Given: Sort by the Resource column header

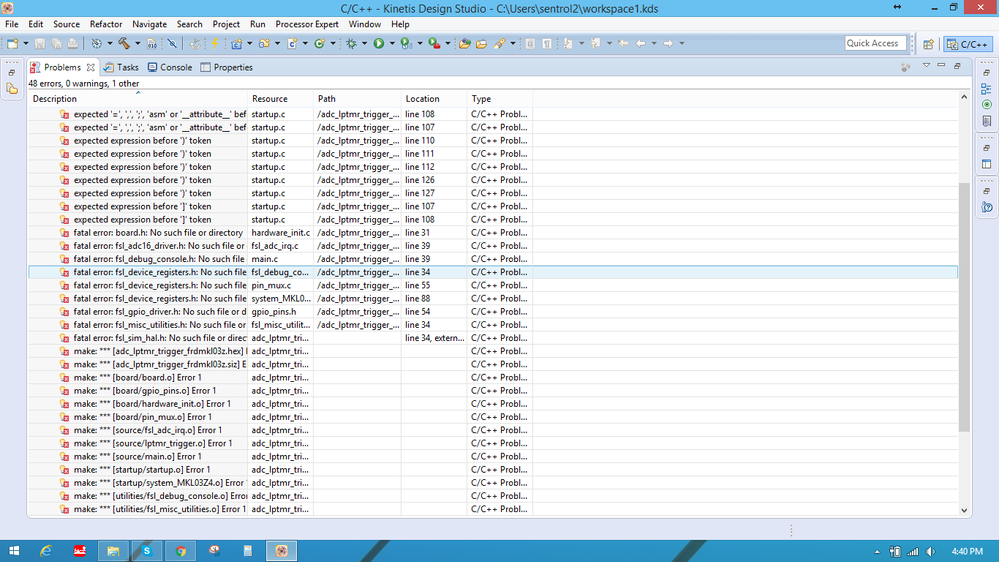Looking at the screenshot, I should [280, 99].
